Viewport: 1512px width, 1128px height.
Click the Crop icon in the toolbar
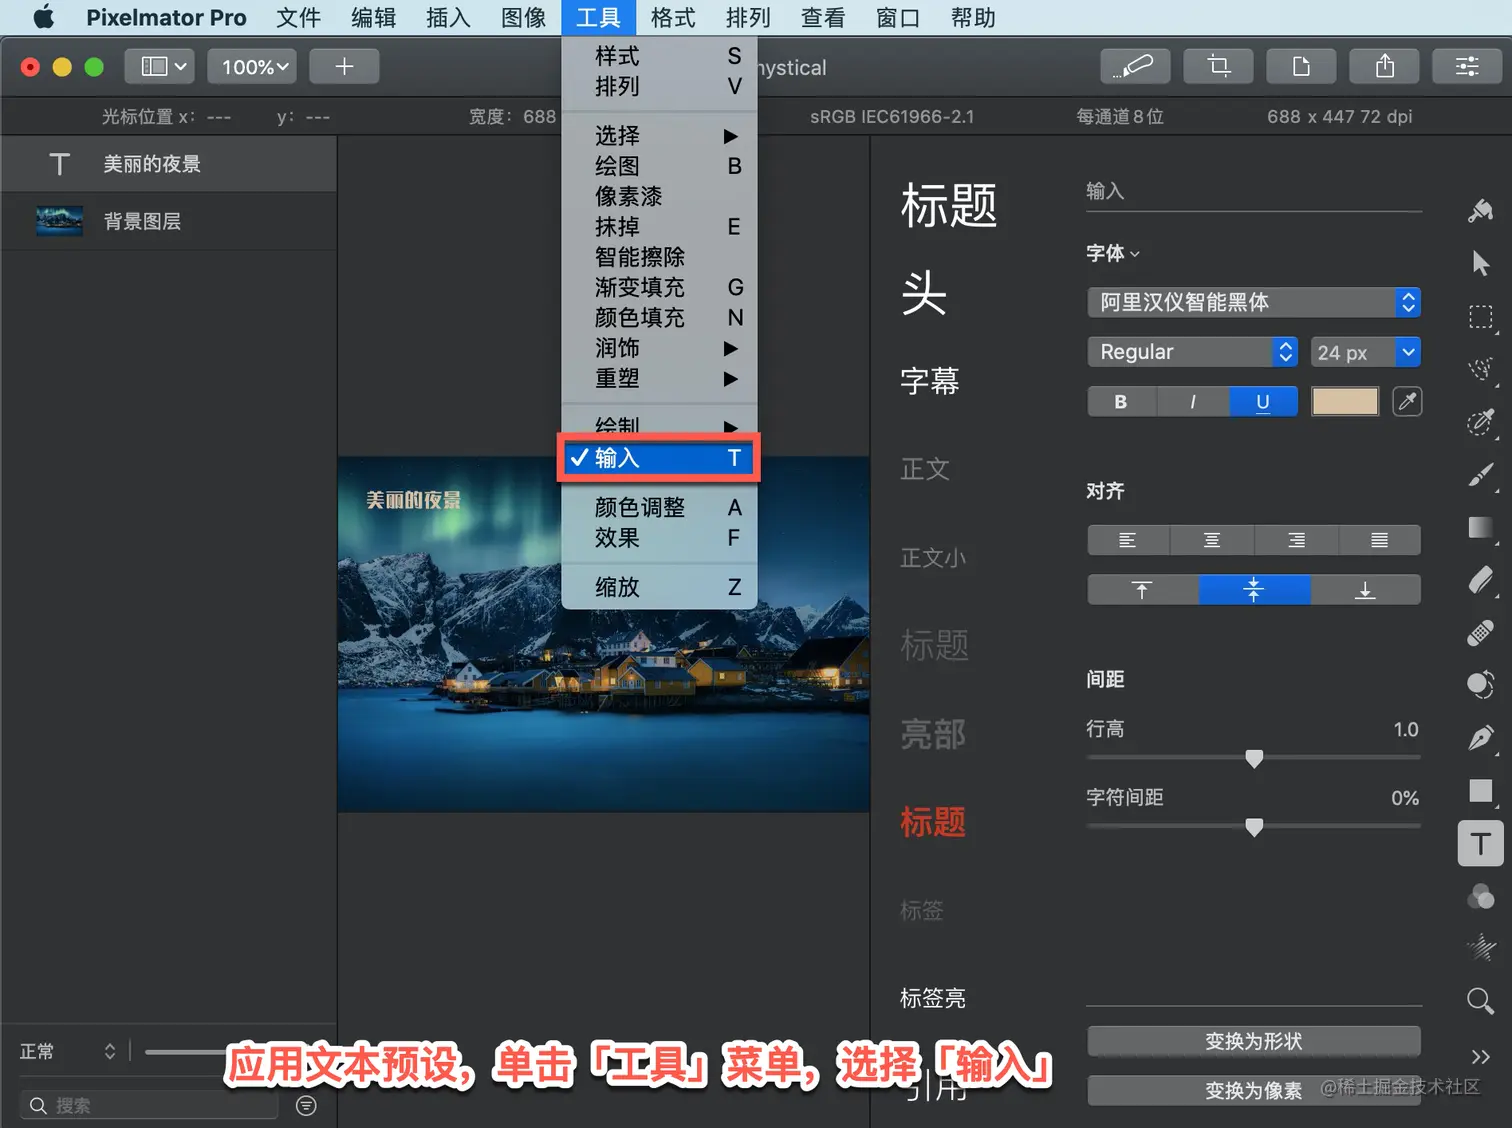(1219, 66)
